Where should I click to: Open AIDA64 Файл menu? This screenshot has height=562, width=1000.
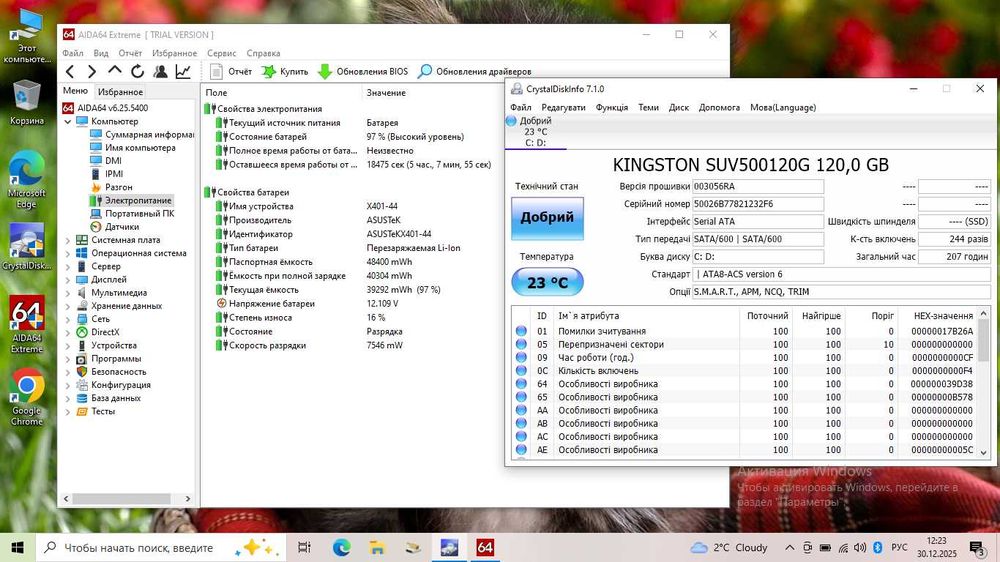(73, 53)
